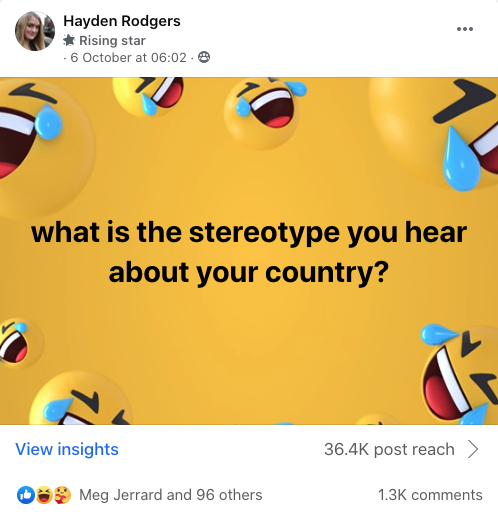
Task: Expand the post reach chevron arrow
Action: [x=473, y=449]
